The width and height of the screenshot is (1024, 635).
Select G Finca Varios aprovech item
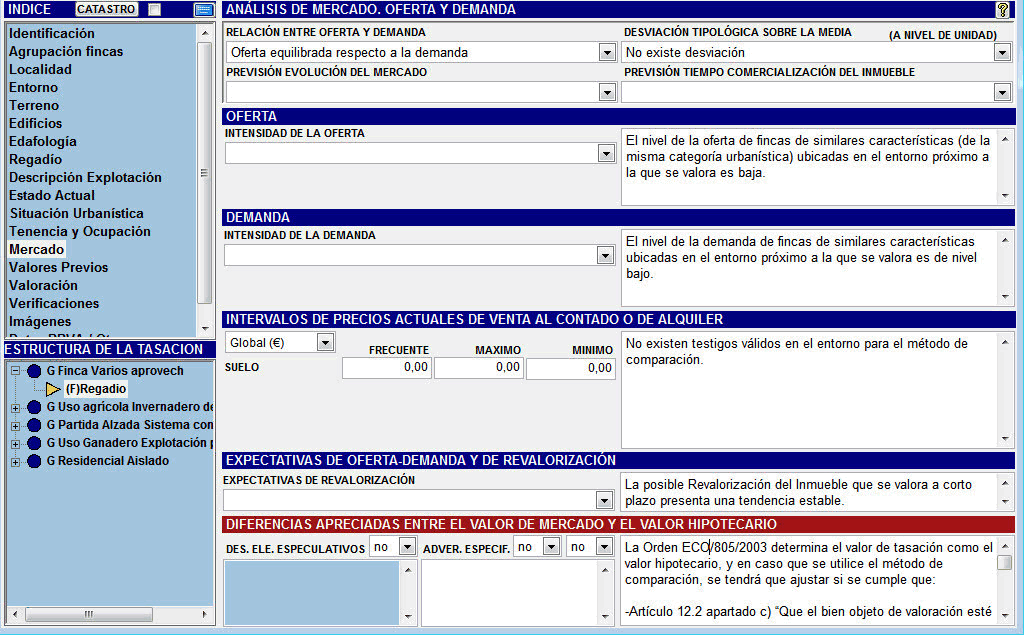pyautogui.click(x=115, y=370)
